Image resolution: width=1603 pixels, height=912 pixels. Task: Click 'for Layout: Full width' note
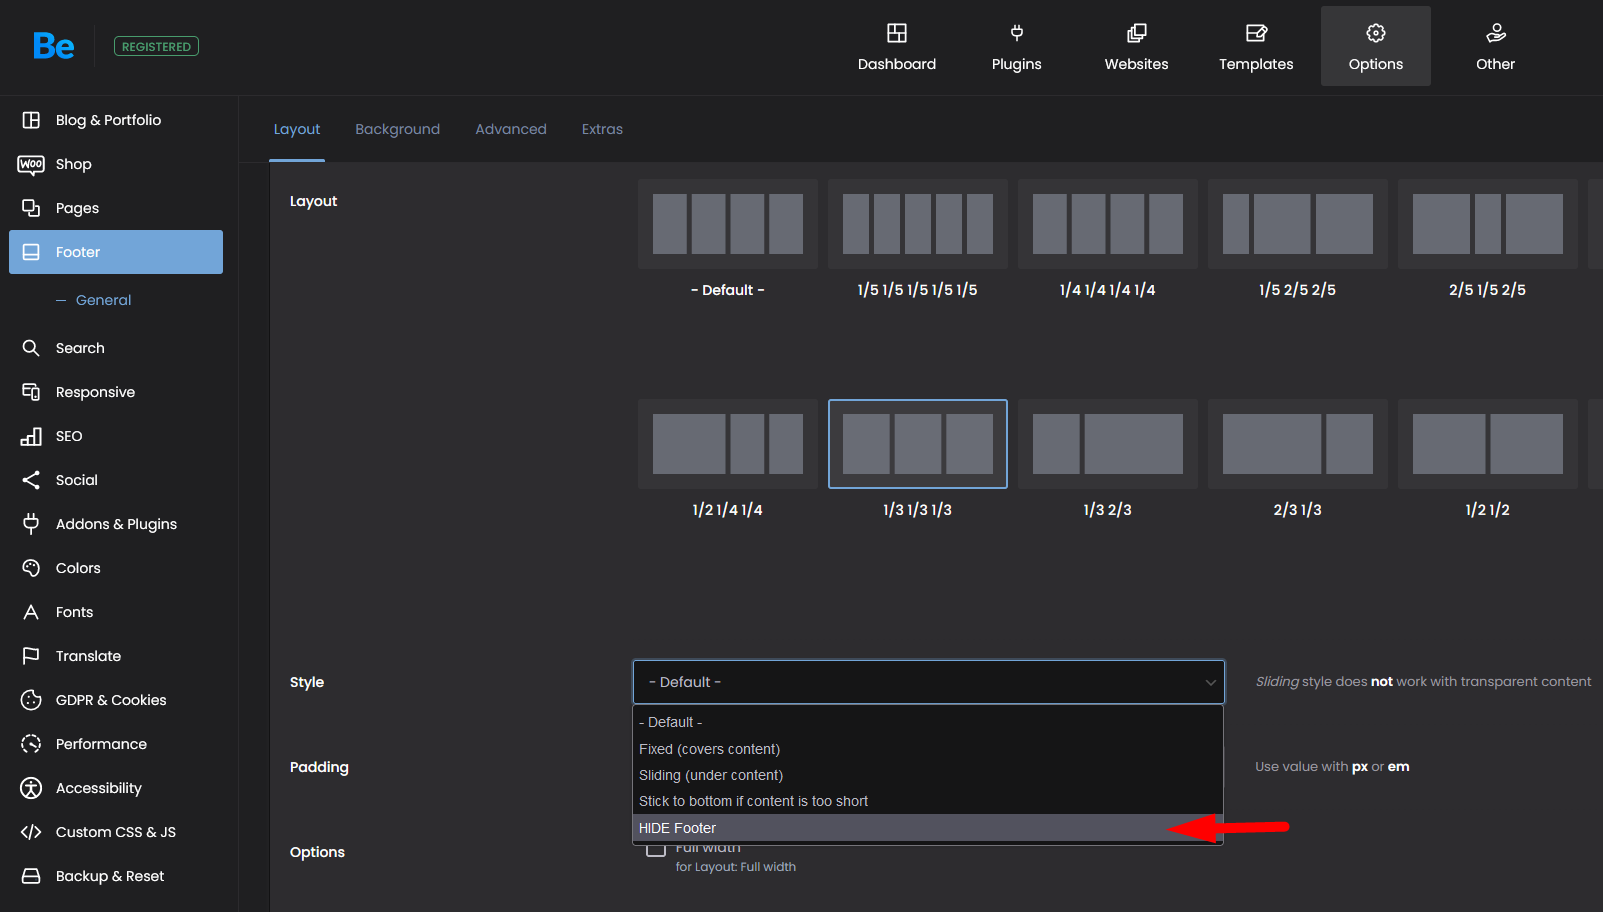tap(736, 867)
